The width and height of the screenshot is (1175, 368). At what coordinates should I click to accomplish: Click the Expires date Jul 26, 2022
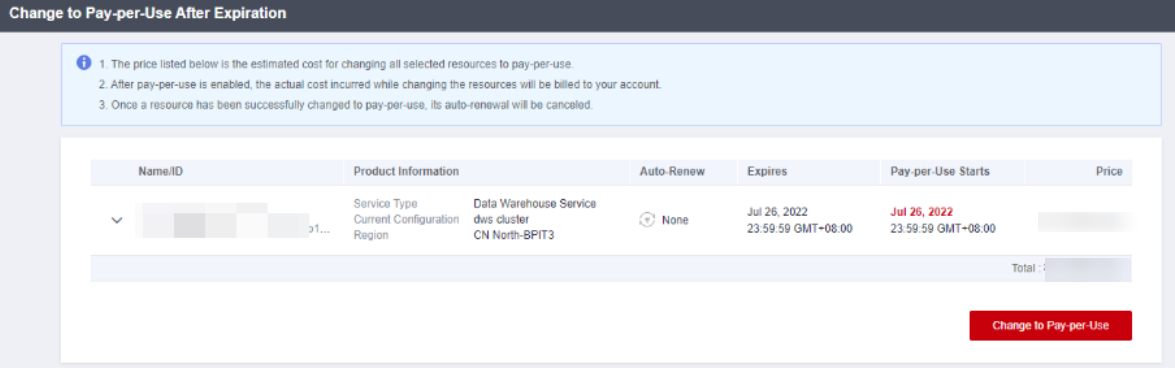(777, 212)
